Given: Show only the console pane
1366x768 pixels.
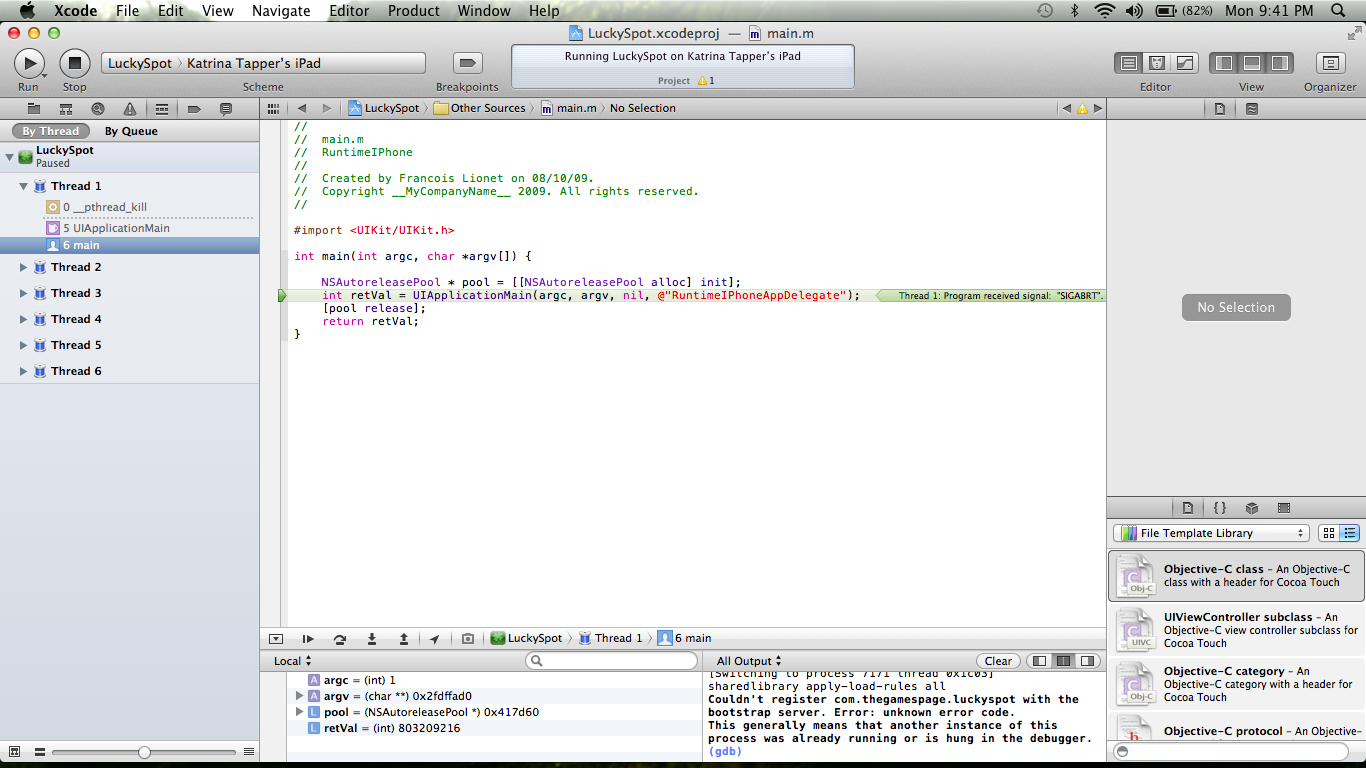Looking at the screenshot, I should click(1088, 661).
